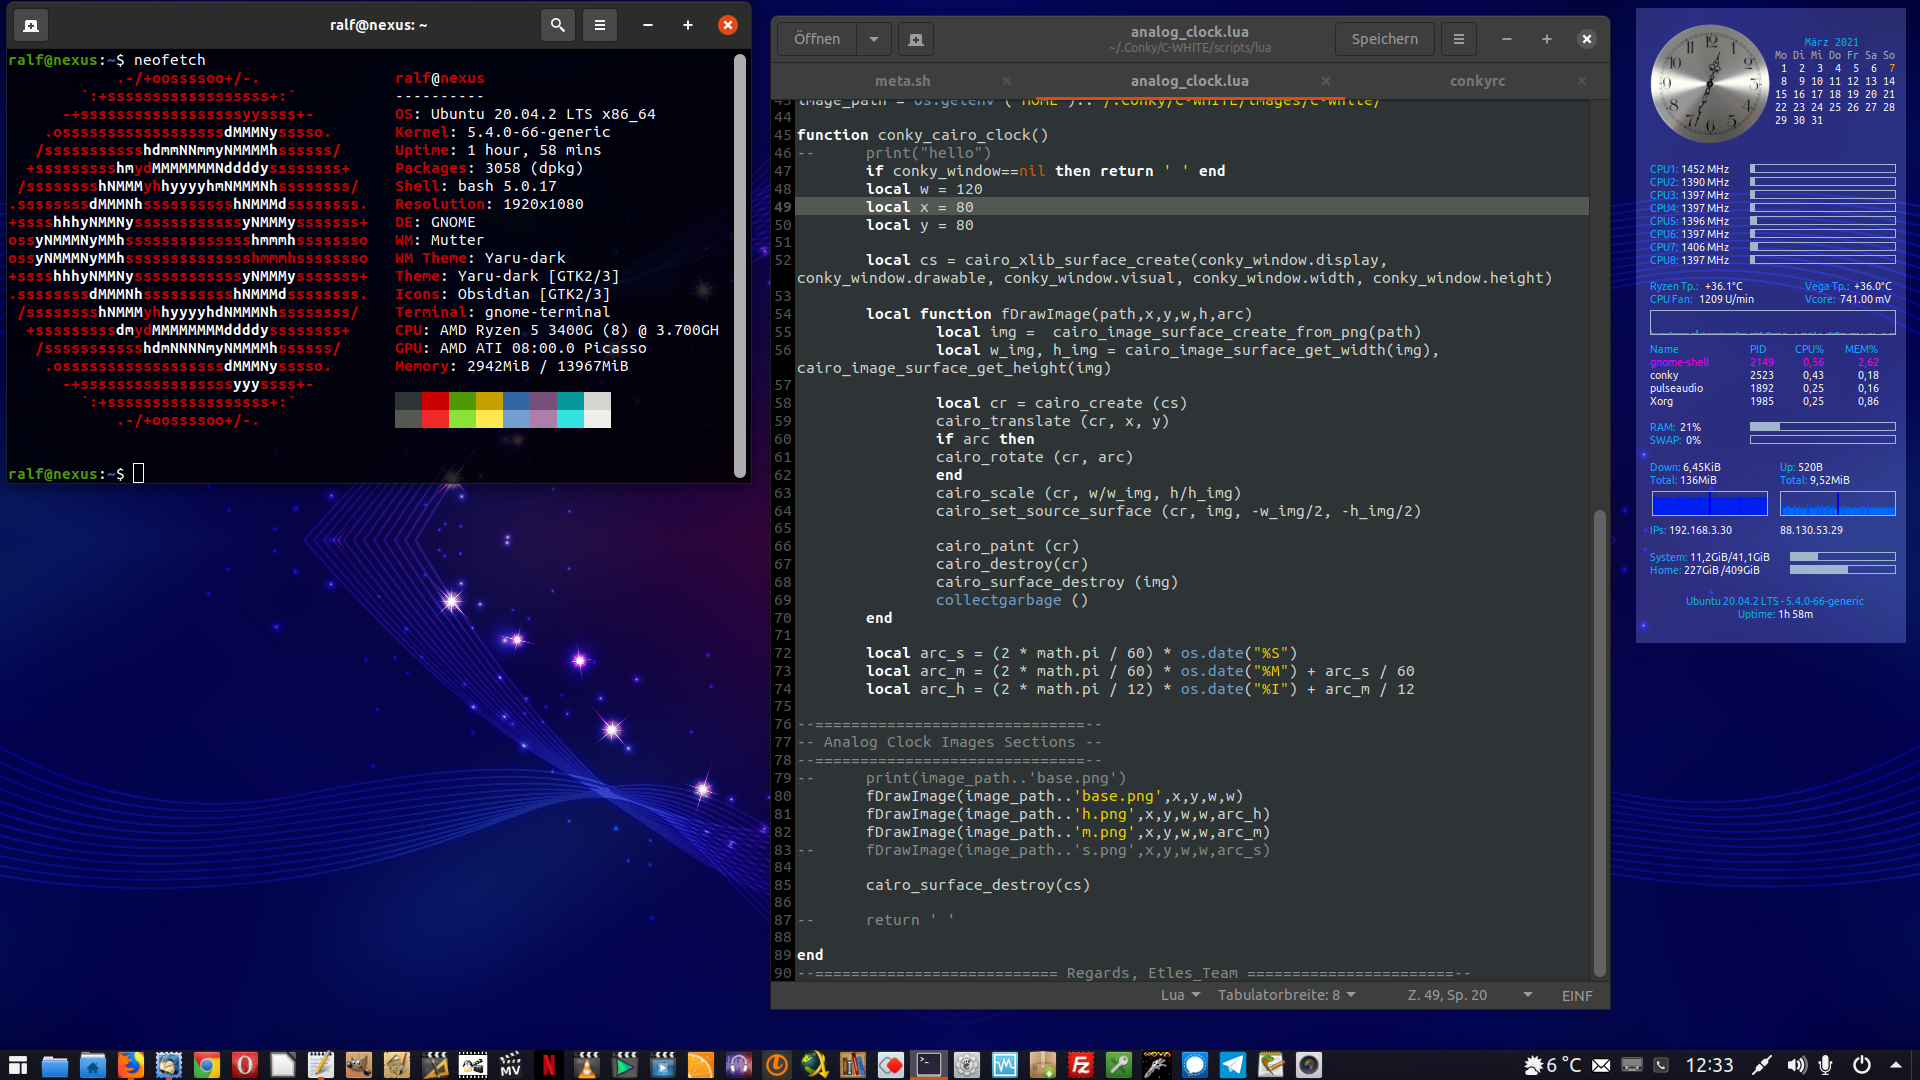1920x1080 pixels.
Task: Toggle the volume speaker icon in tray
Action: (1796, 1065)
